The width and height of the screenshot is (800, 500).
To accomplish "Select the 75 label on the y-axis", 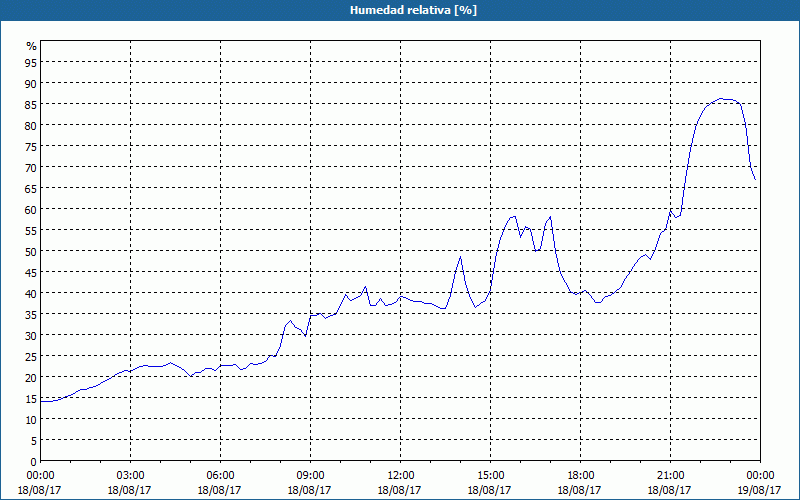I will point(32,146).
